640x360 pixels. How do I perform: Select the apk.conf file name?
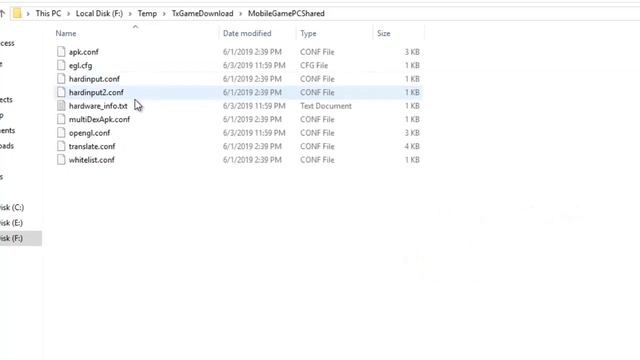pyautogui.click(x=84, y=52)
